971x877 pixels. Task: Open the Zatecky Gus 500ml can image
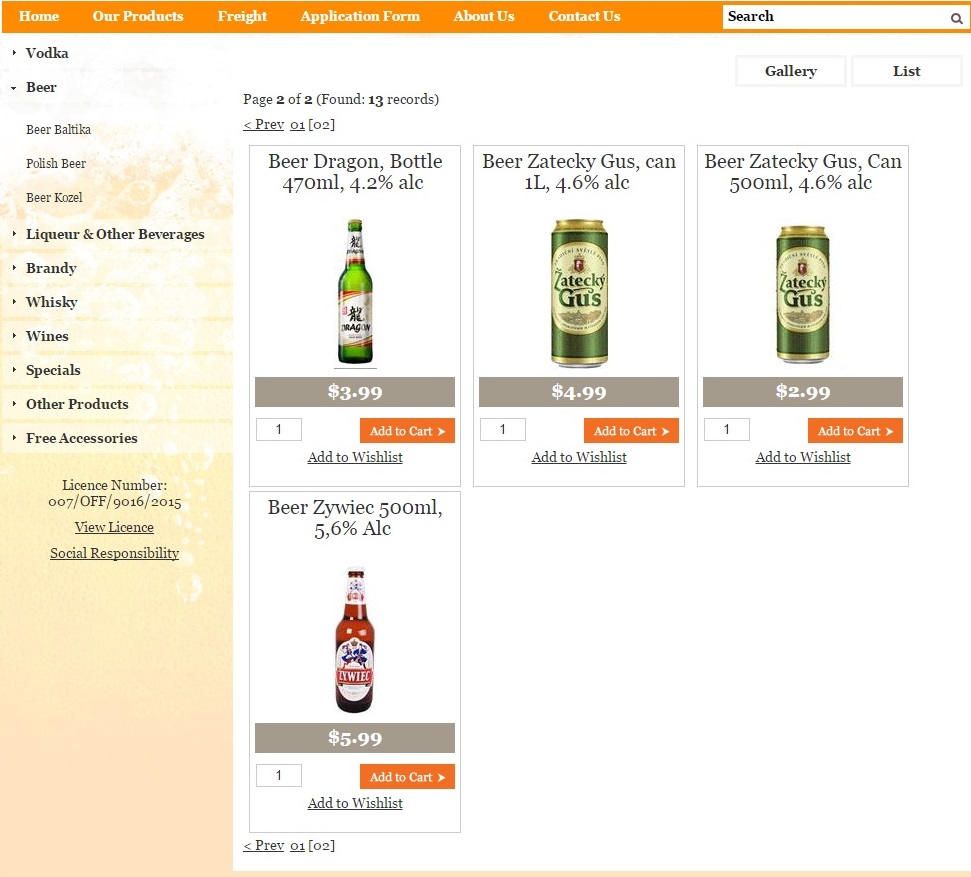coord(803,294)
